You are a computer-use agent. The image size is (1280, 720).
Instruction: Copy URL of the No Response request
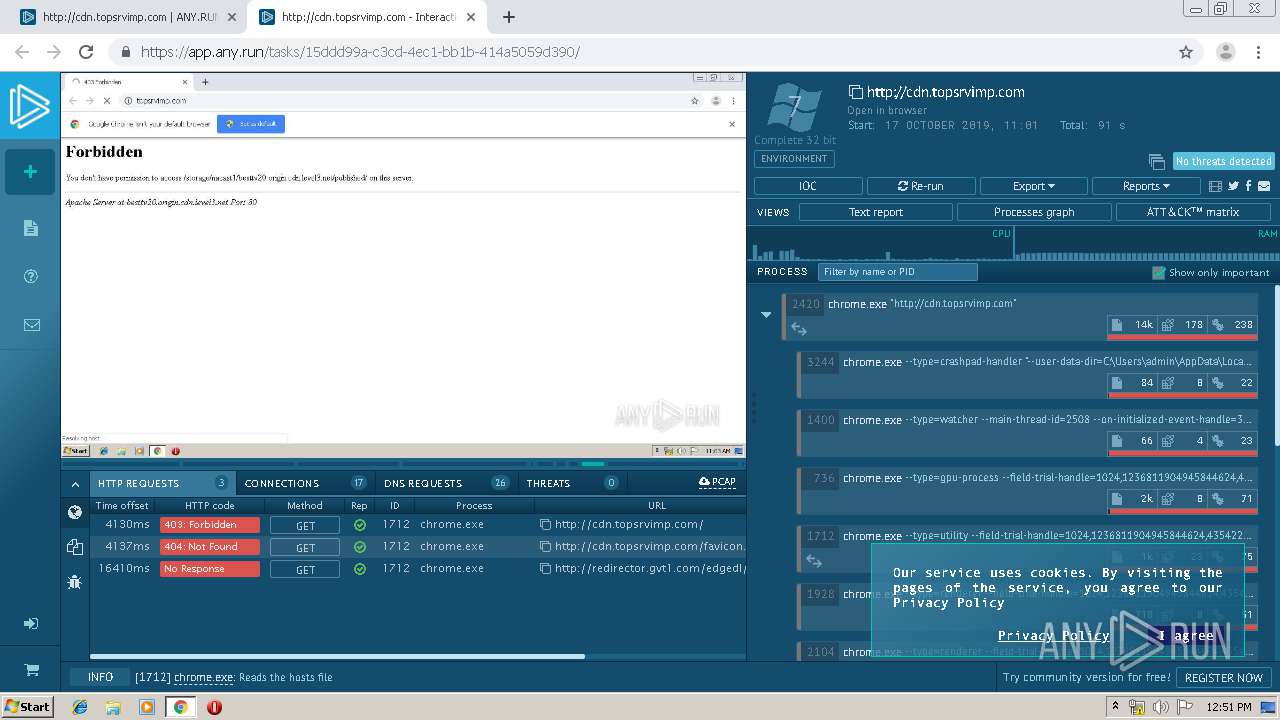pos(545,568)
